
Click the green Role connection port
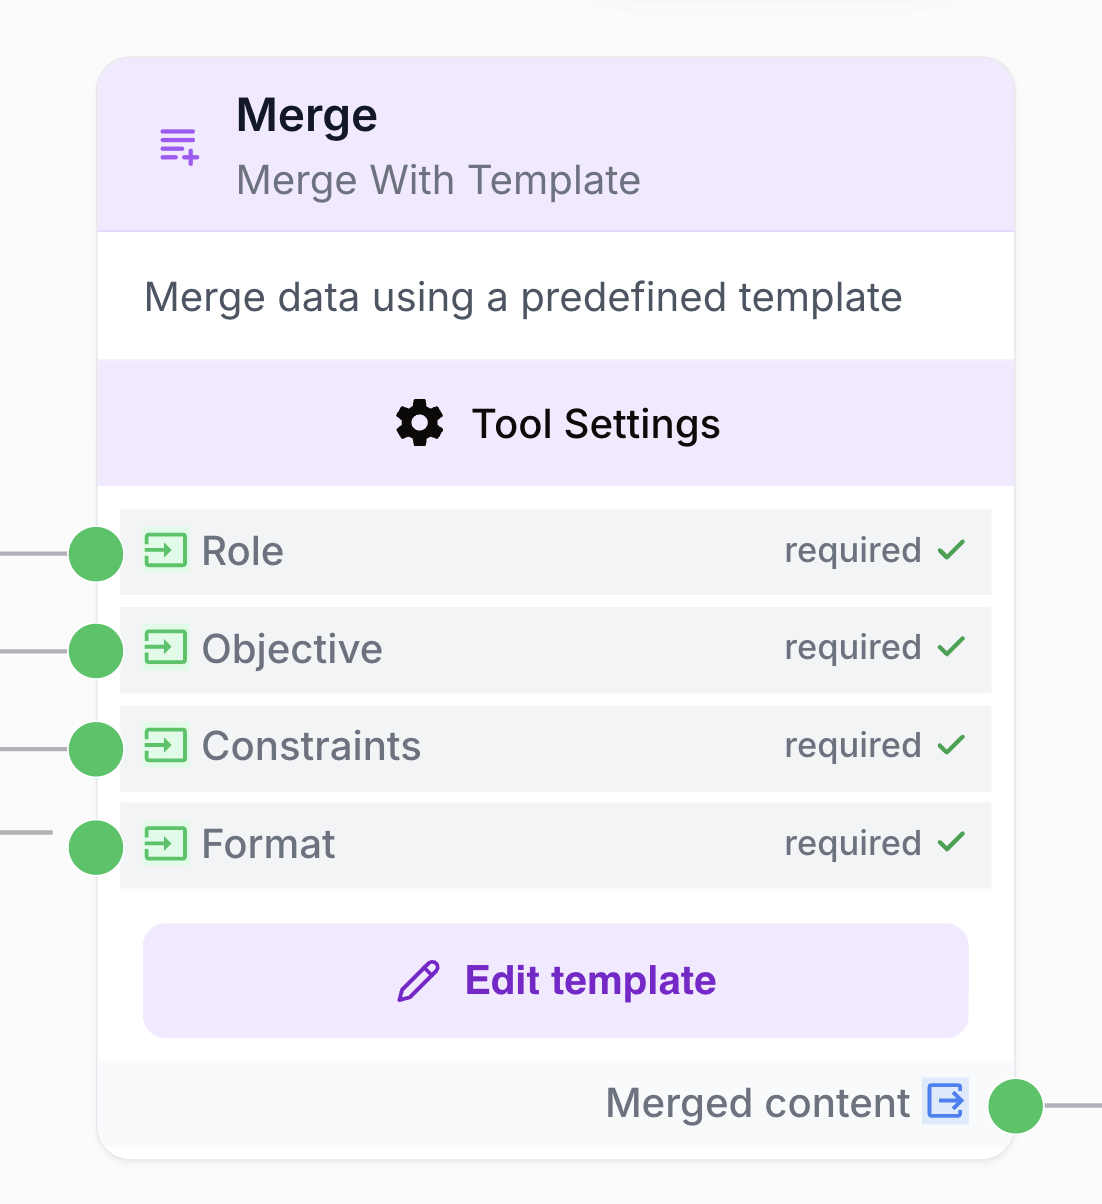pyautogui.click(x=95, y=553)
